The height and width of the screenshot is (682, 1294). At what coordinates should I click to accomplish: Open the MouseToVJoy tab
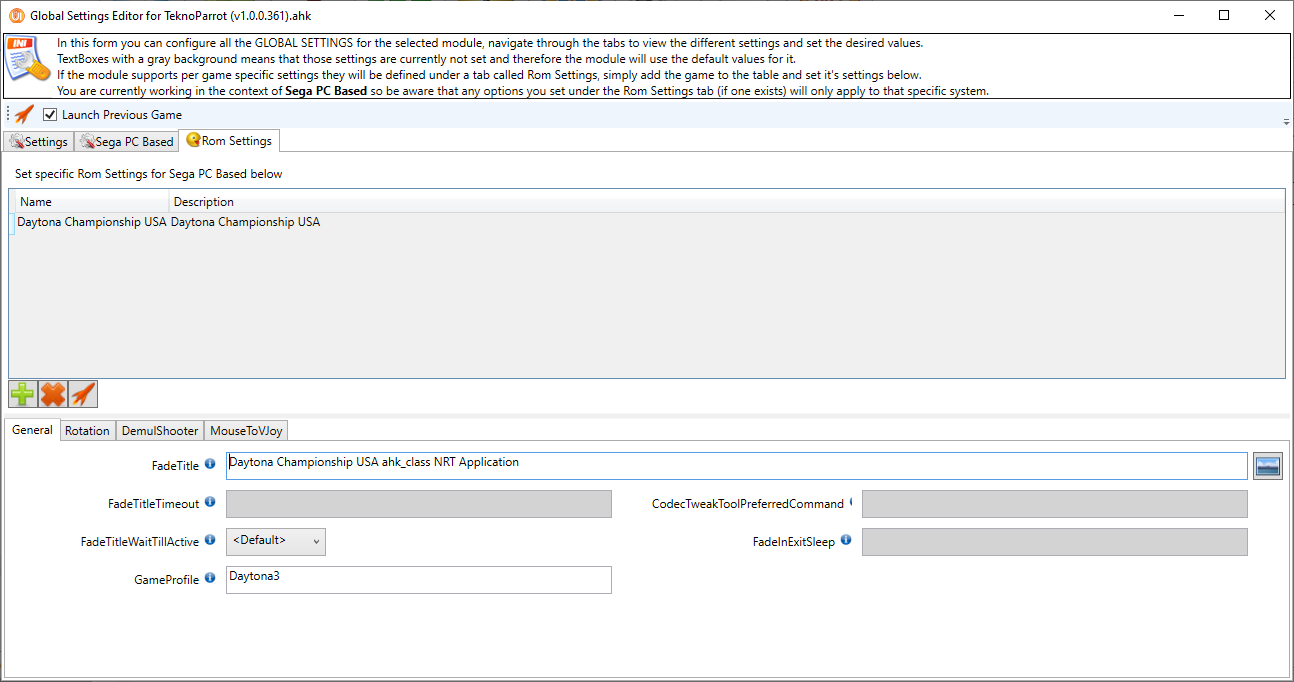pos(247,431)
